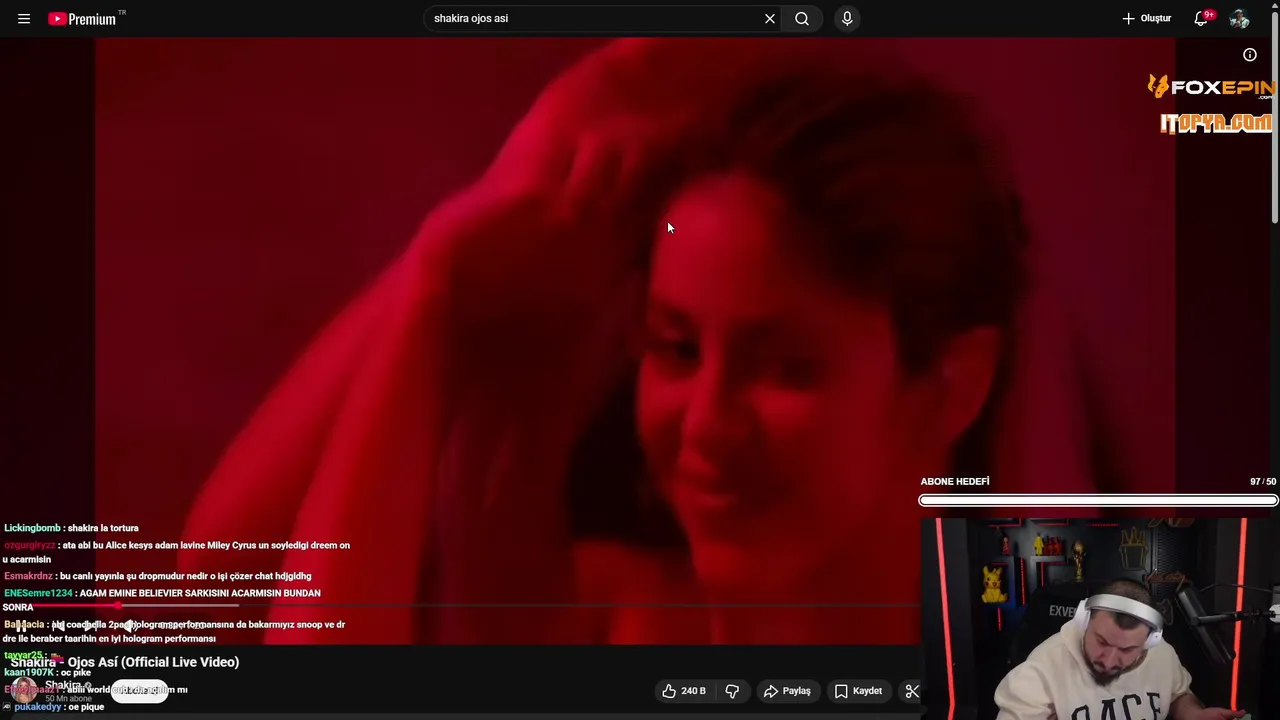The image size is (1280, 720).
Task: Click ENESemre1234 chat message
Action: (x=162, y=599)
